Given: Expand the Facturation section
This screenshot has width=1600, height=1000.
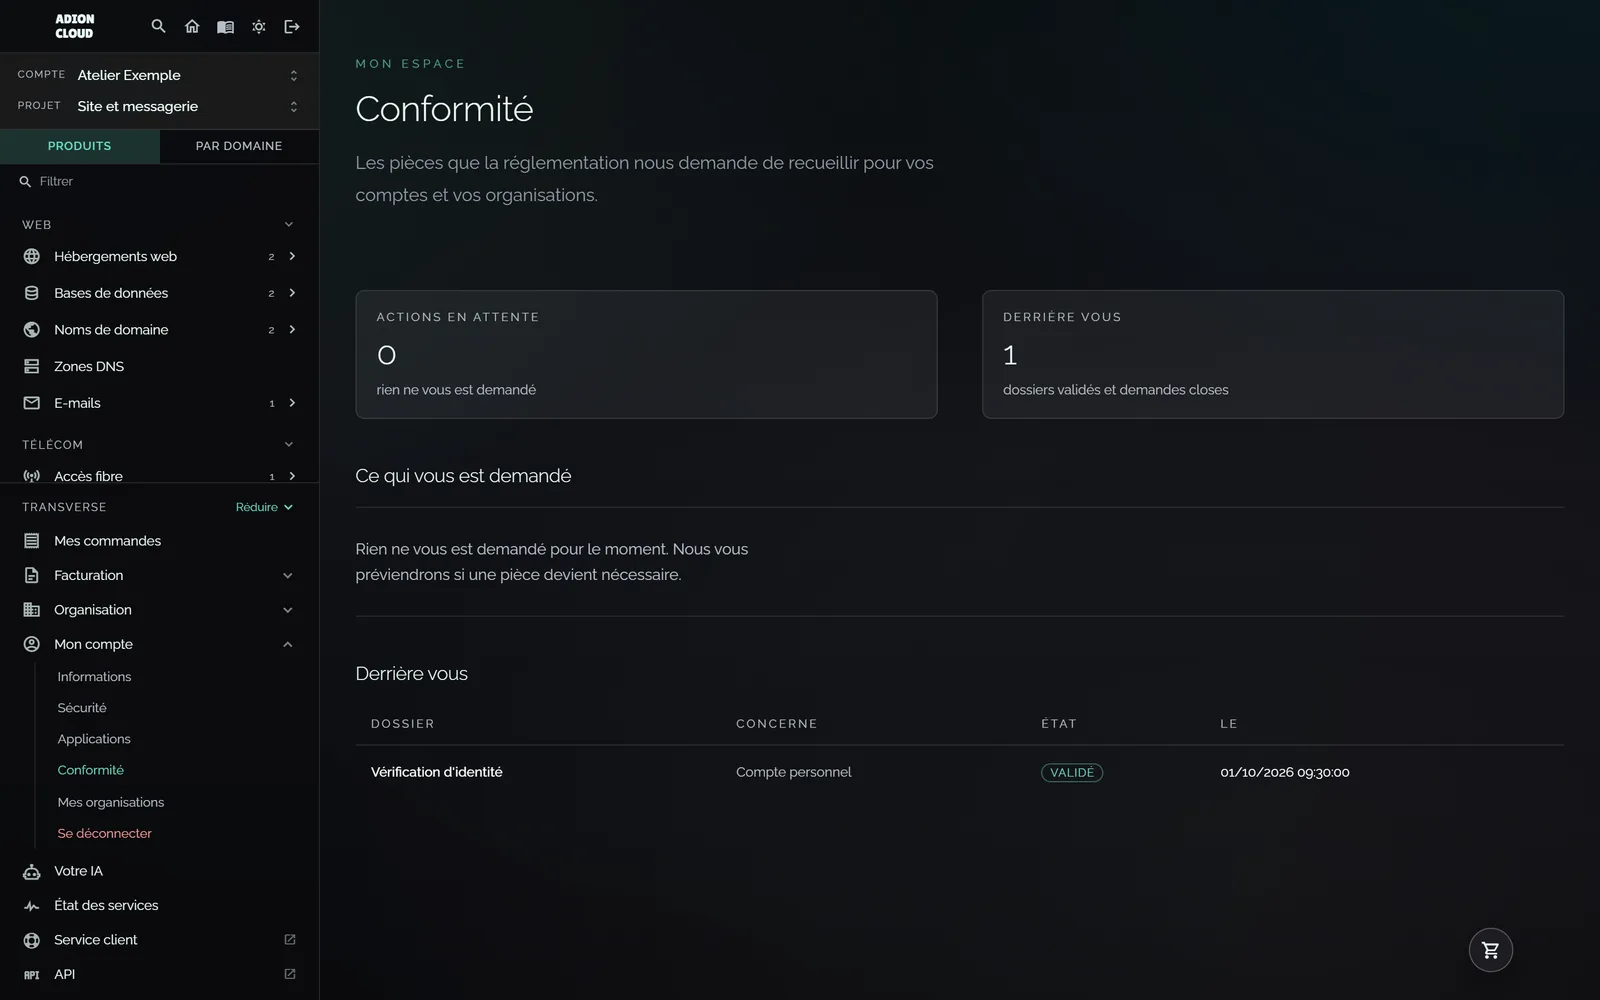Looking at the screenshot, I should (160, 575).
